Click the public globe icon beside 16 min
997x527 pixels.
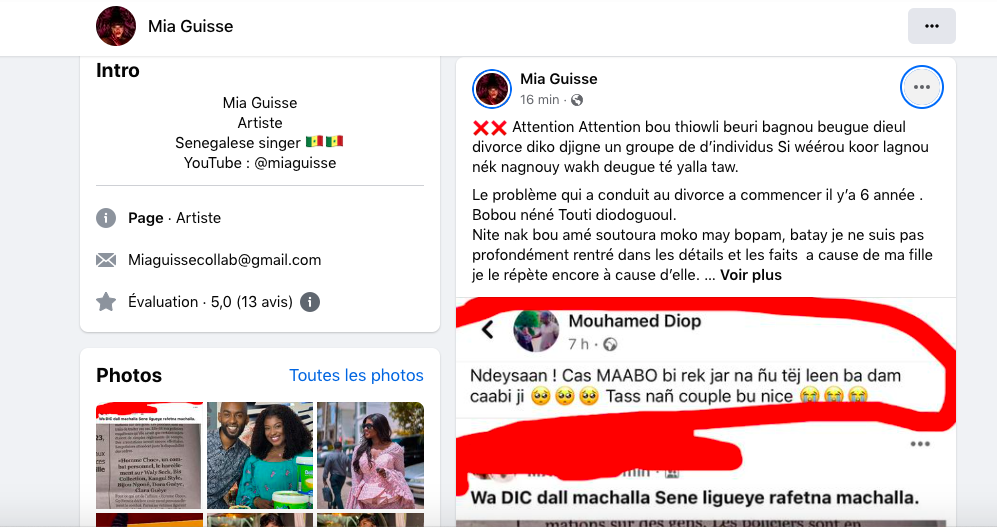[577, 100]
